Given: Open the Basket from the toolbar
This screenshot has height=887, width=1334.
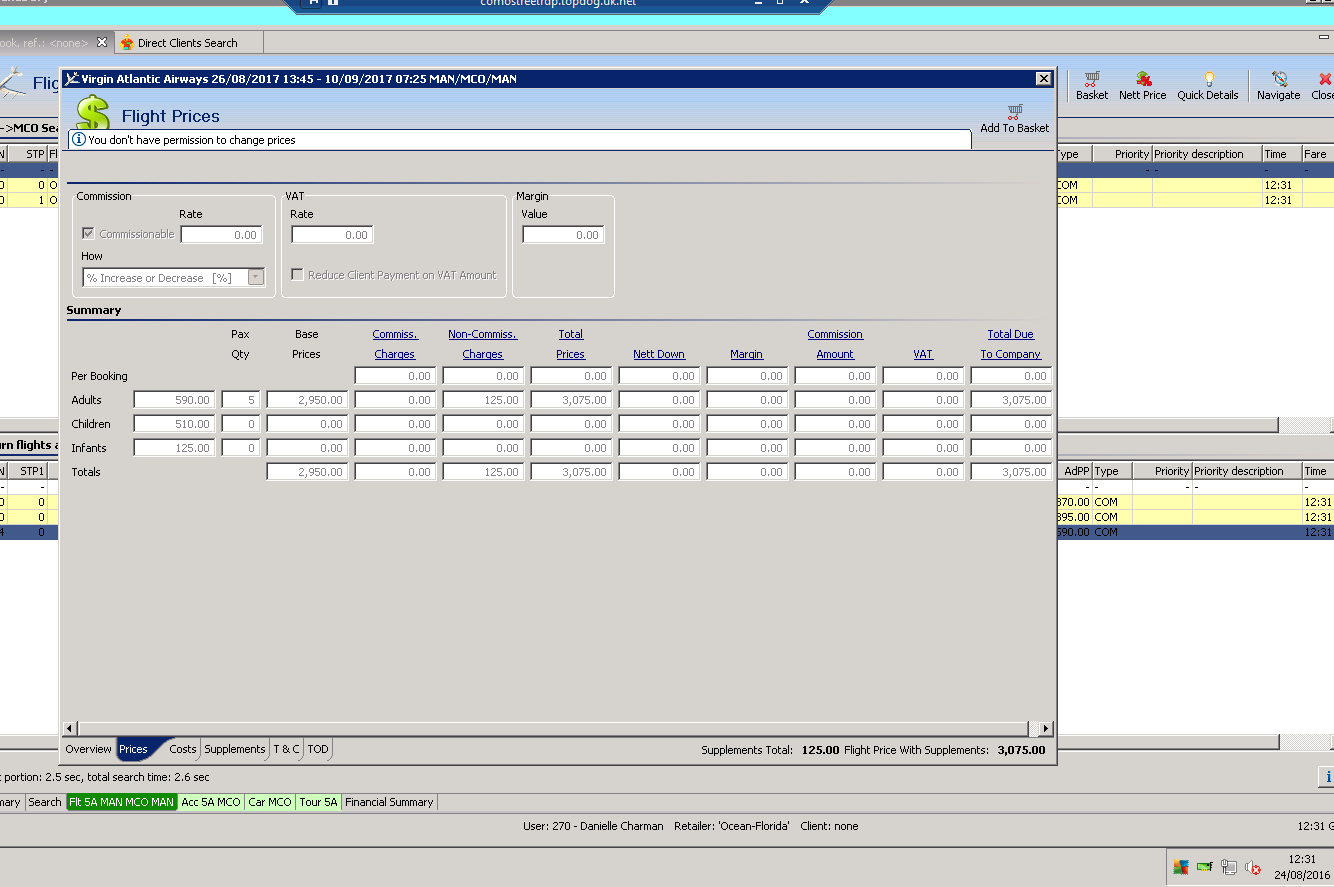Looking at the screenshot, I should point(1091,79).
